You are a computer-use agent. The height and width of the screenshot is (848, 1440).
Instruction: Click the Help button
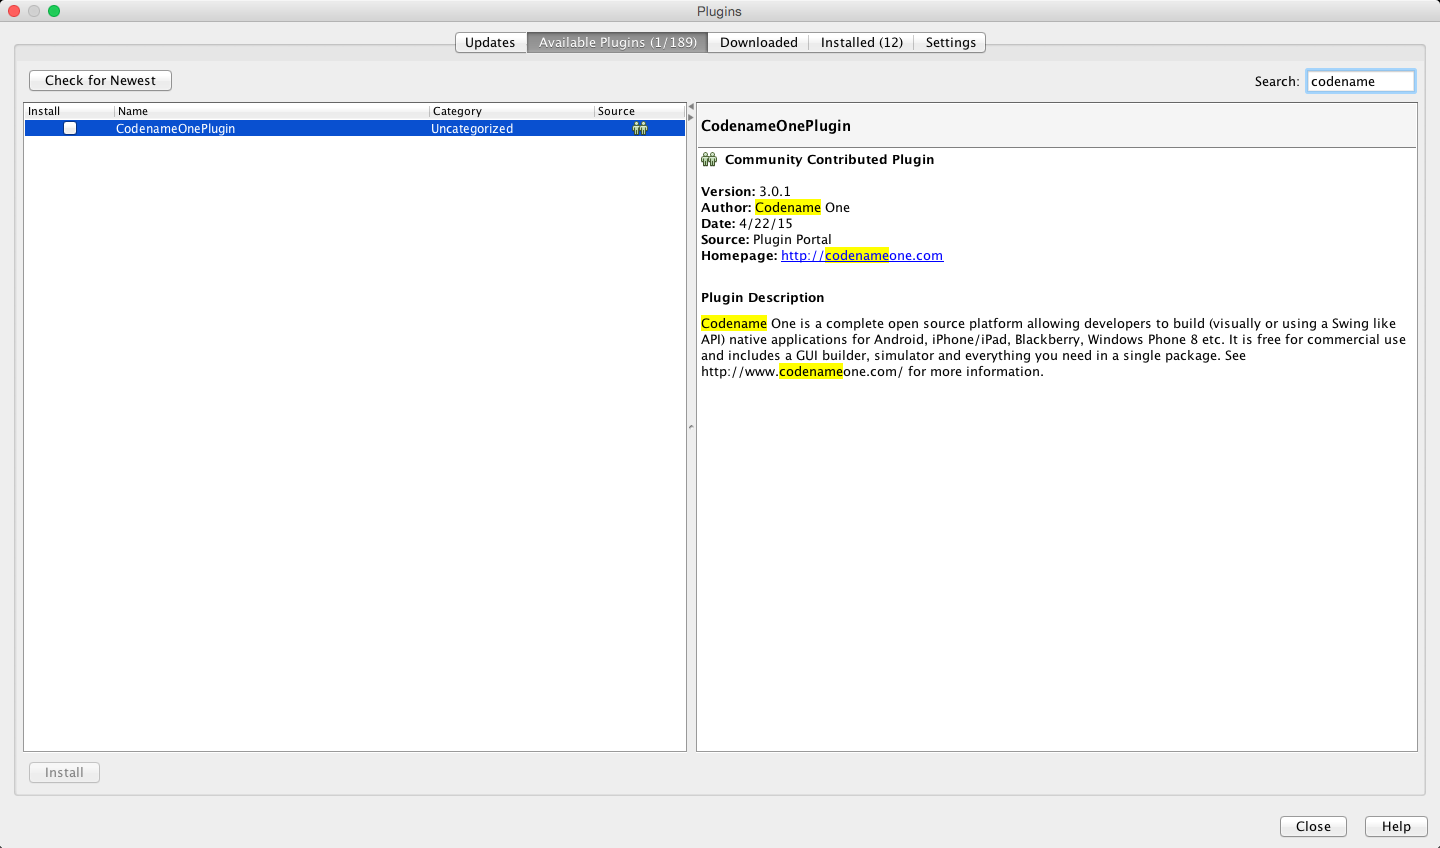point(1396,826)
